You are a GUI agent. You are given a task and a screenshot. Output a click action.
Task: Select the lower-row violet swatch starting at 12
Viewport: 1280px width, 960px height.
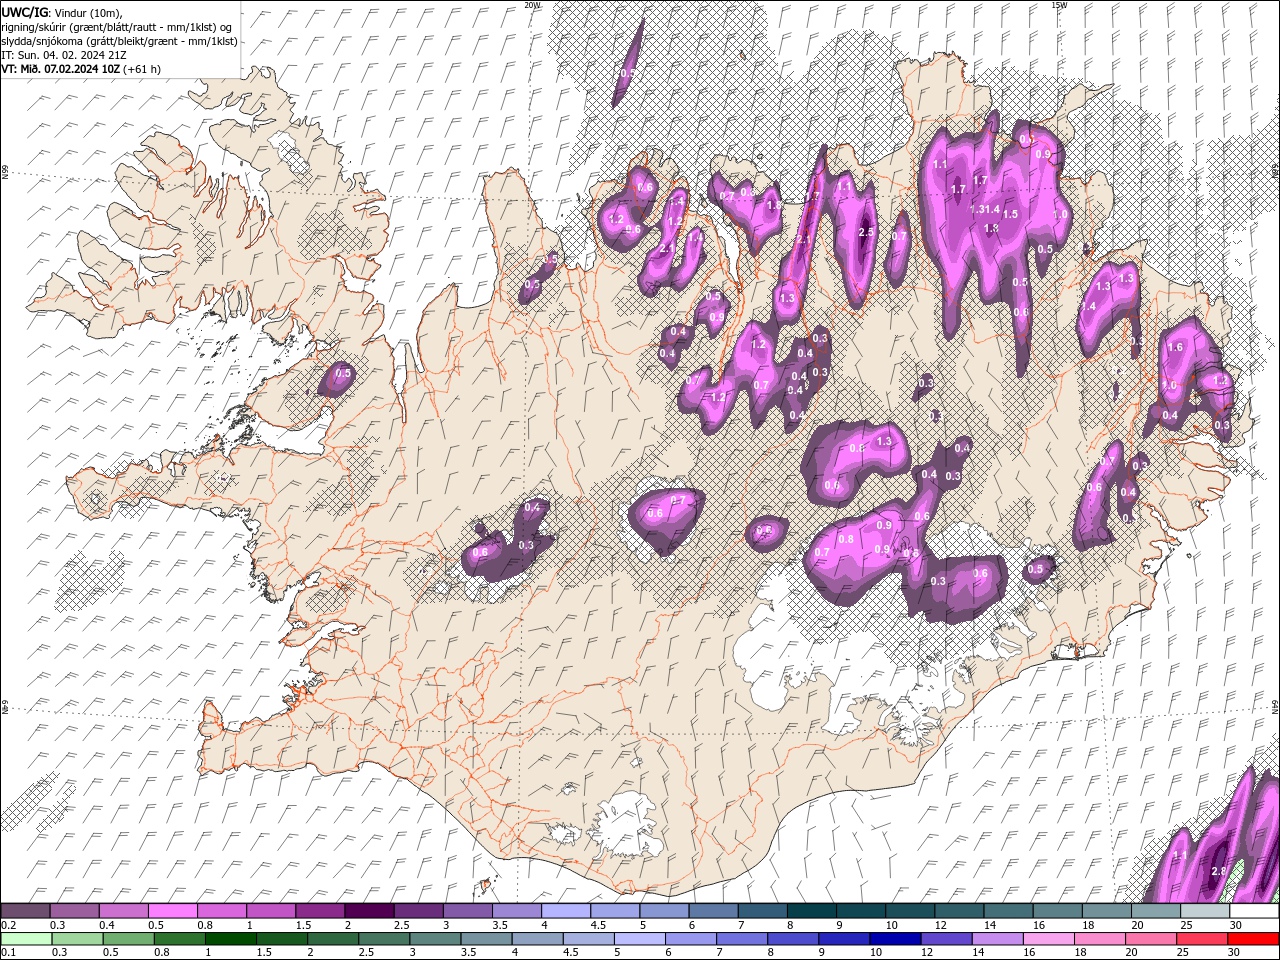pos(945,939)
